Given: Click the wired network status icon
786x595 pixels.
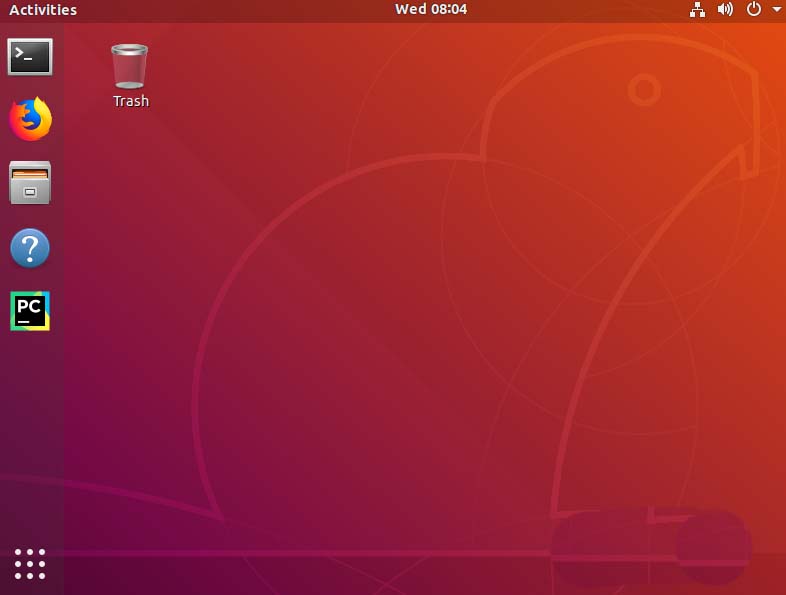Looking at the screenshot, I should [697, 10].
